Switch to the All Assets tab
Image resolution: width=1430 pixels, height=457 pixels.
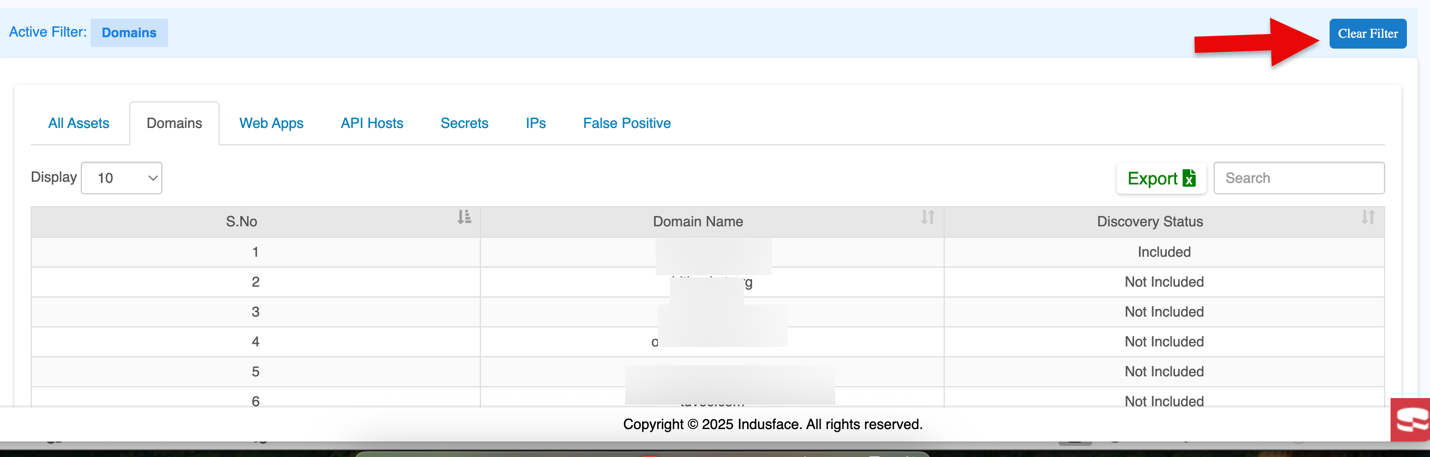coord(79,123)
